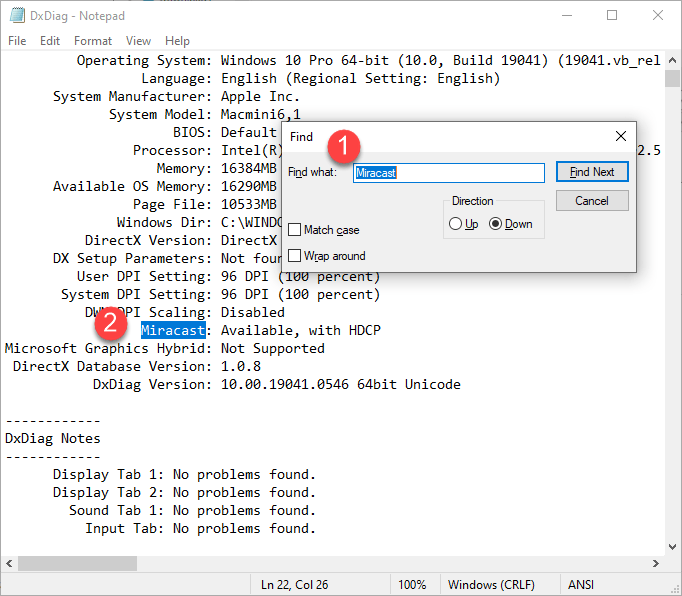Close the Find dialog with X

pos(621,137)
